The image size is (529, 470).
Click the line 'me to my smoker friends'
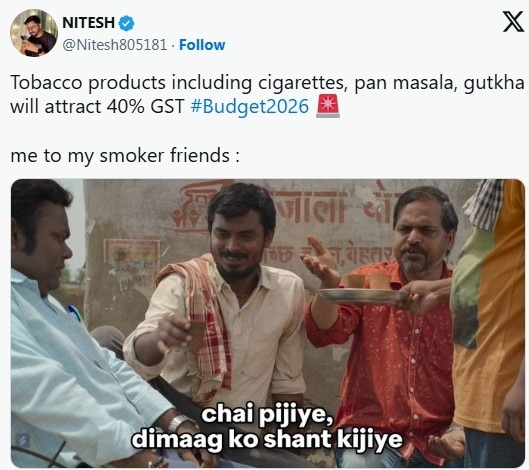[125, 156]
